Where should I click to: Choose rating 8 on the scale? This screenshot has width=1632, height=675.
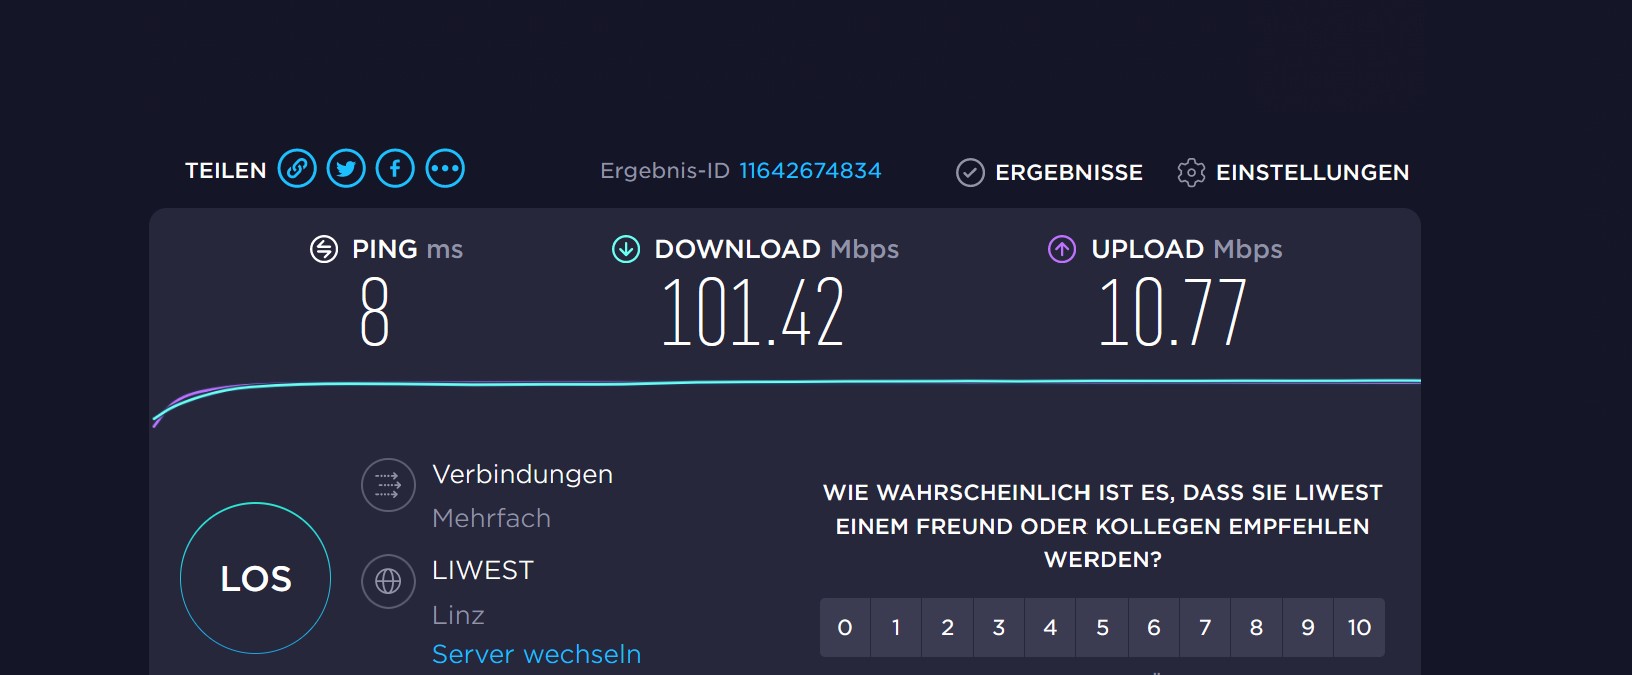[x=1256, y=628]
